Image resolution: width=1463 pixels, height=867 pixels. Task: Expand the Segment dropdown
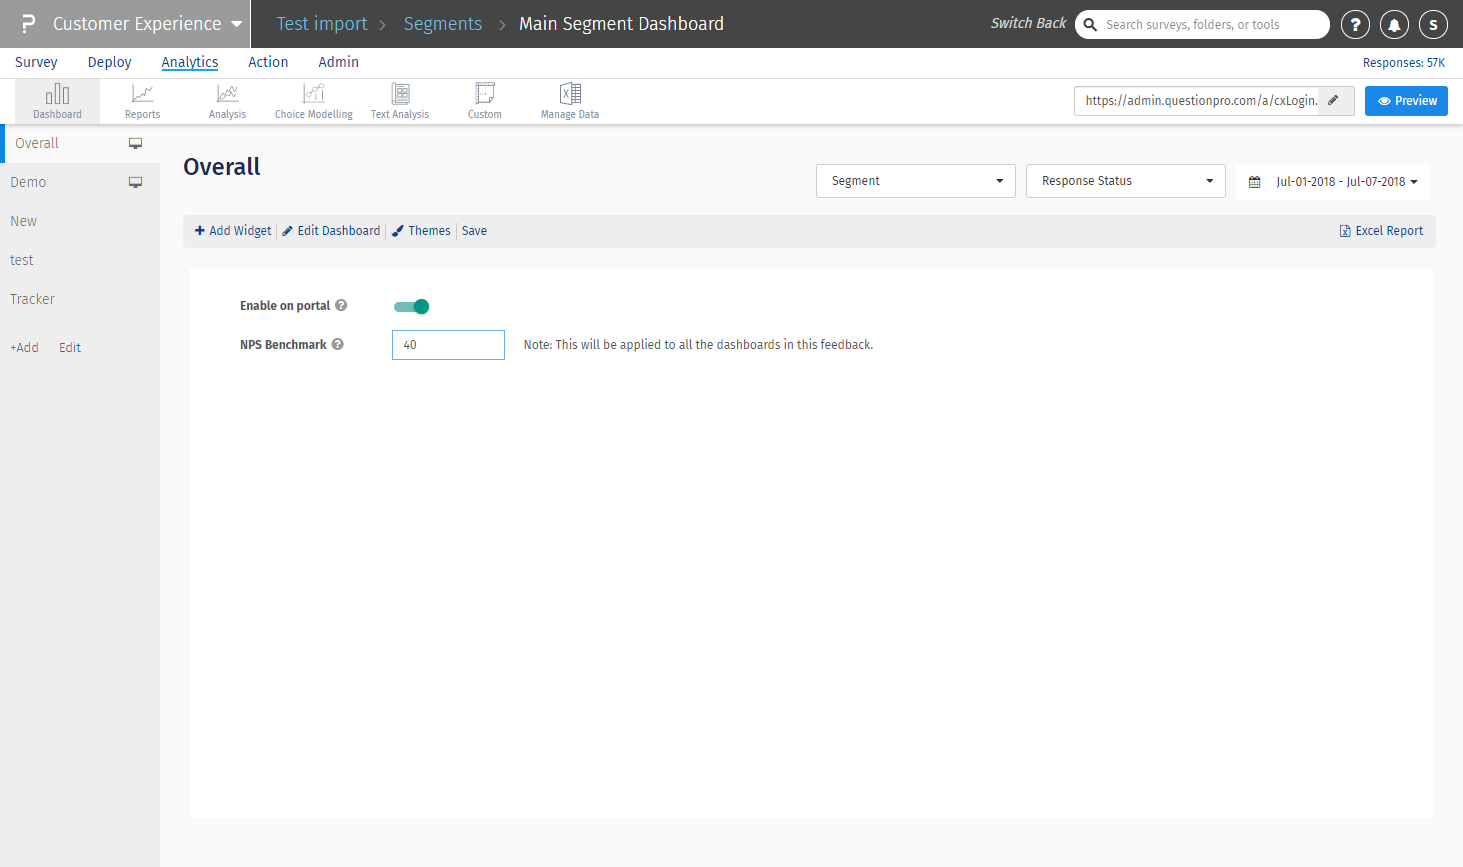pyautogui.click(x=915, y=181)
